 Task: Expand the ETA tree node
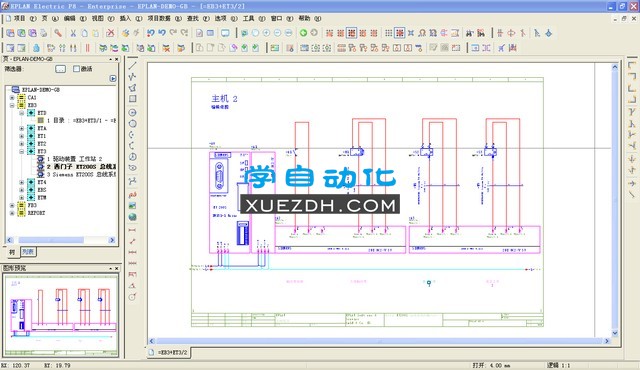point(22,129)
